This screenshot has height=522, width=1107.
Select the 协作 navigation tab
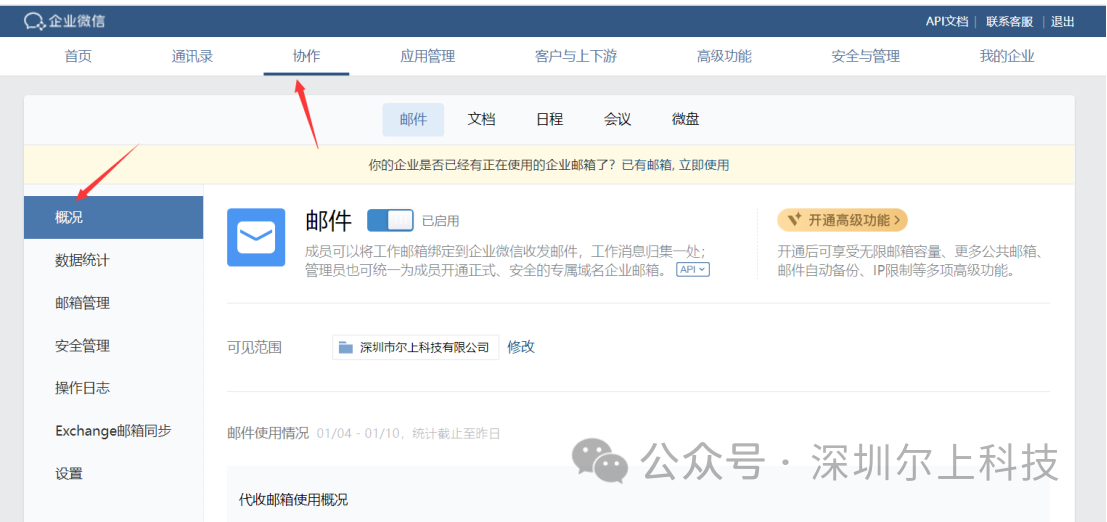pyautogui.click(x=306, y=57)
